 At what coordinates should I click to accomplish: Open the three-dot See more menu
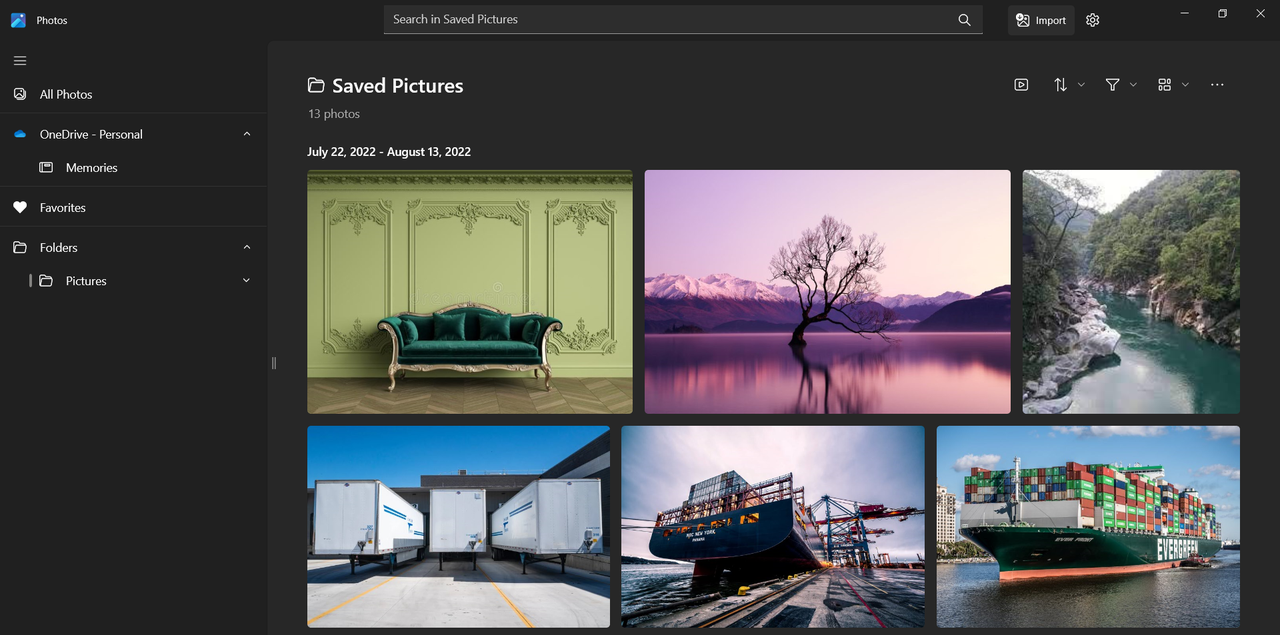tap(1217, 85)
